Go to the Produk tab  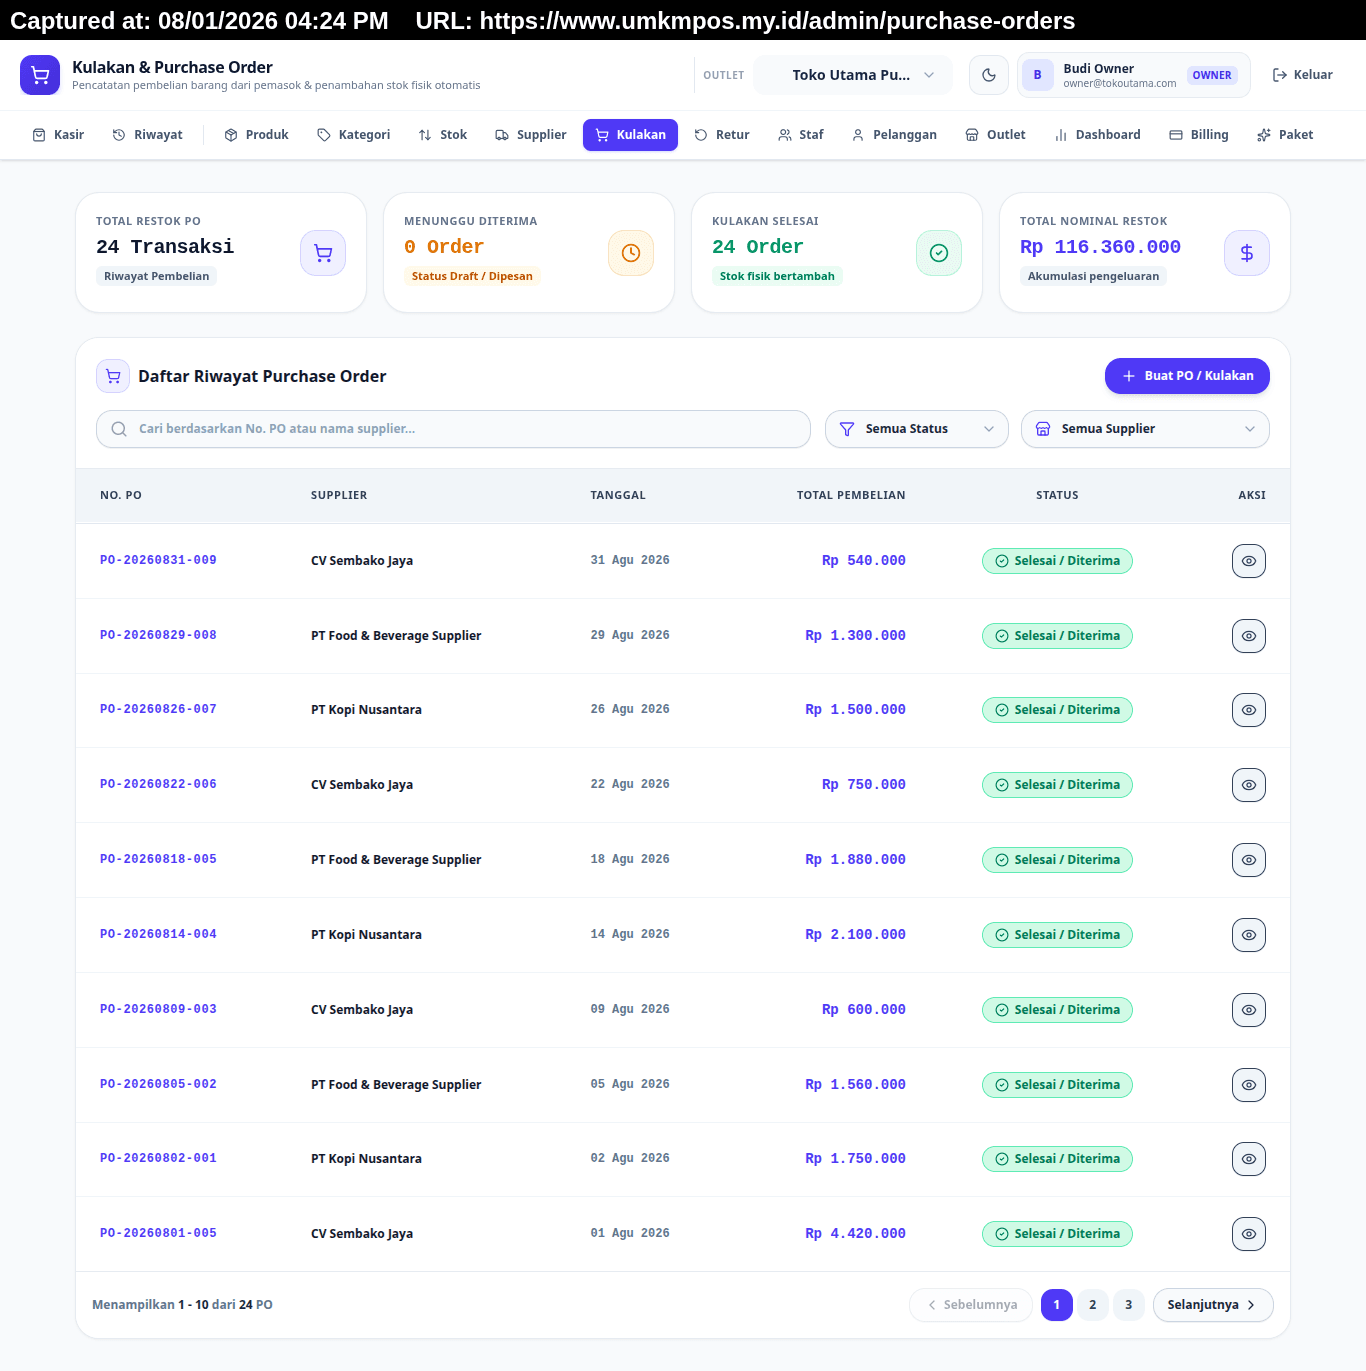tap(257, 135)
